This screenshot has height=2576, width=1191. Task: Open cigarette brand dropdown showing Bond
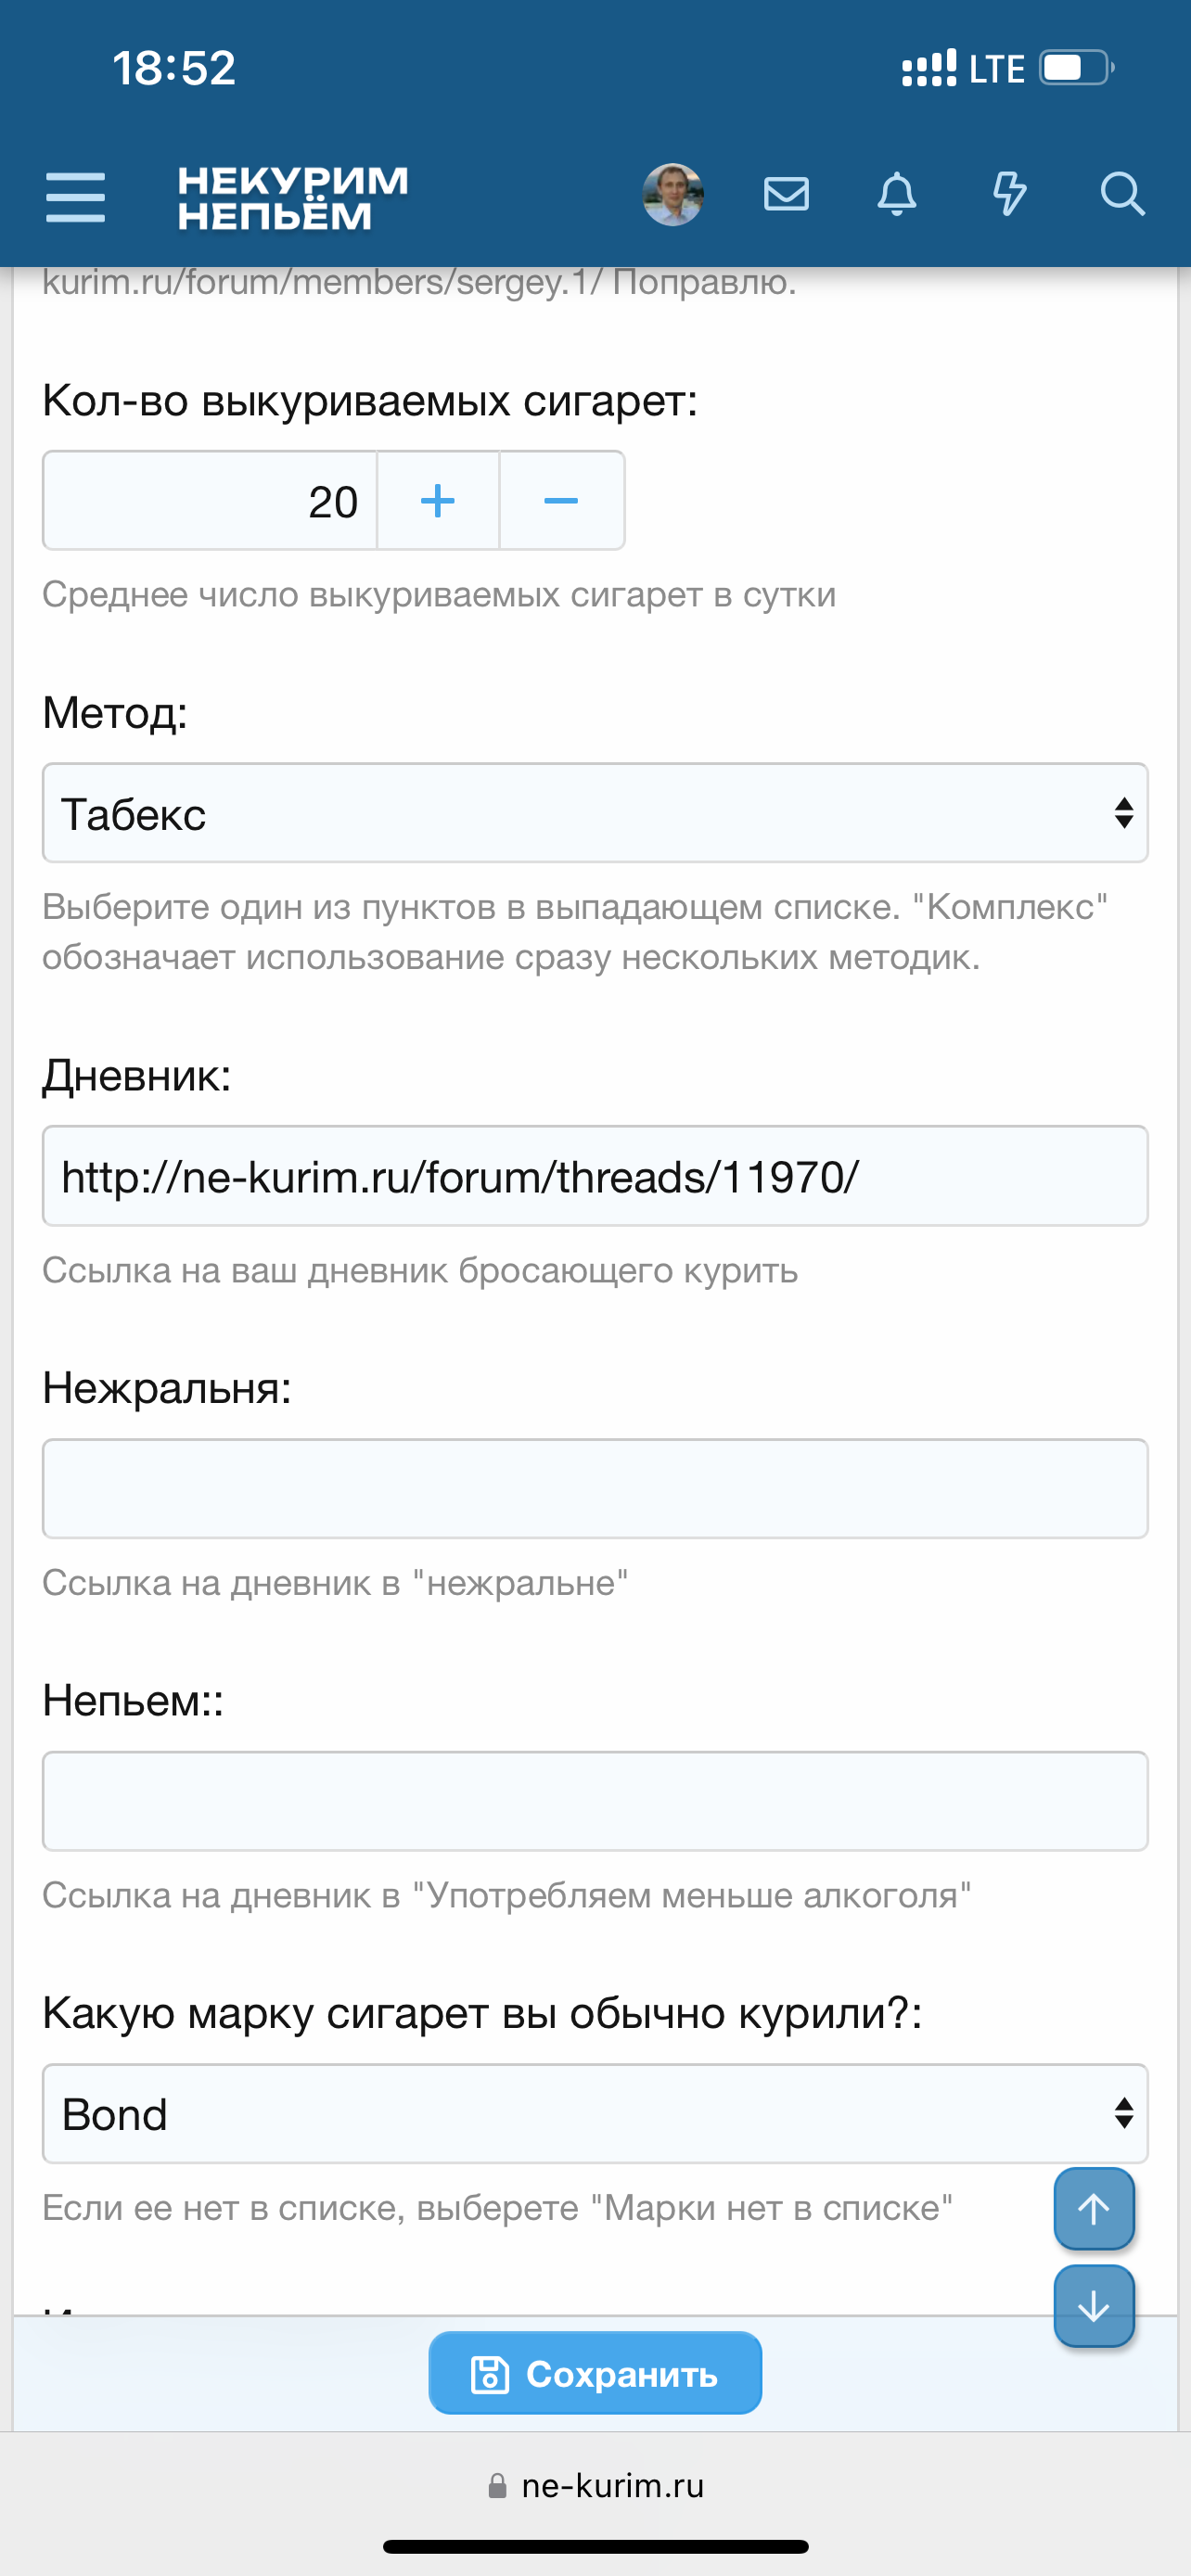click(595, 2114)
